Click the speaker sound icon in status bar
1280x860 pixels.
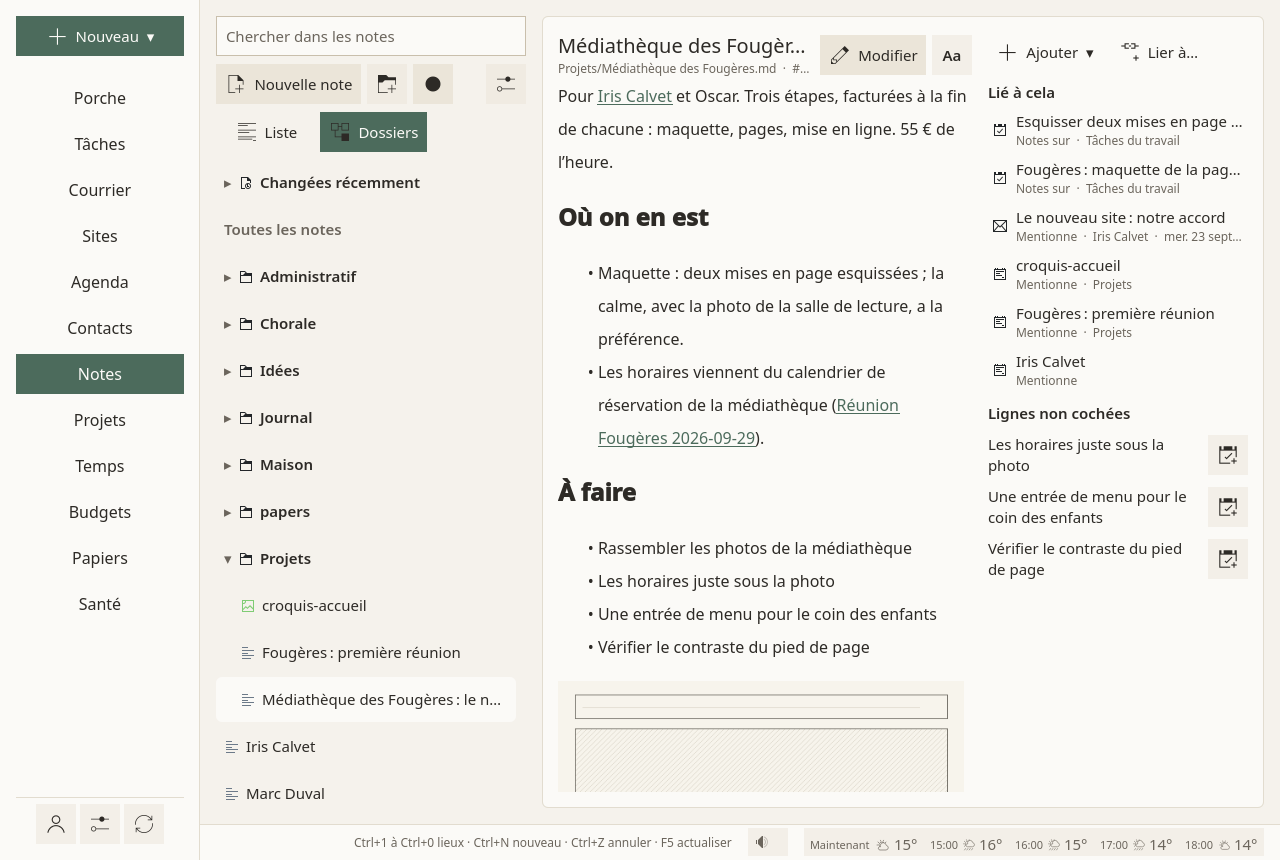pyautogui.click(x=768, y=842)
